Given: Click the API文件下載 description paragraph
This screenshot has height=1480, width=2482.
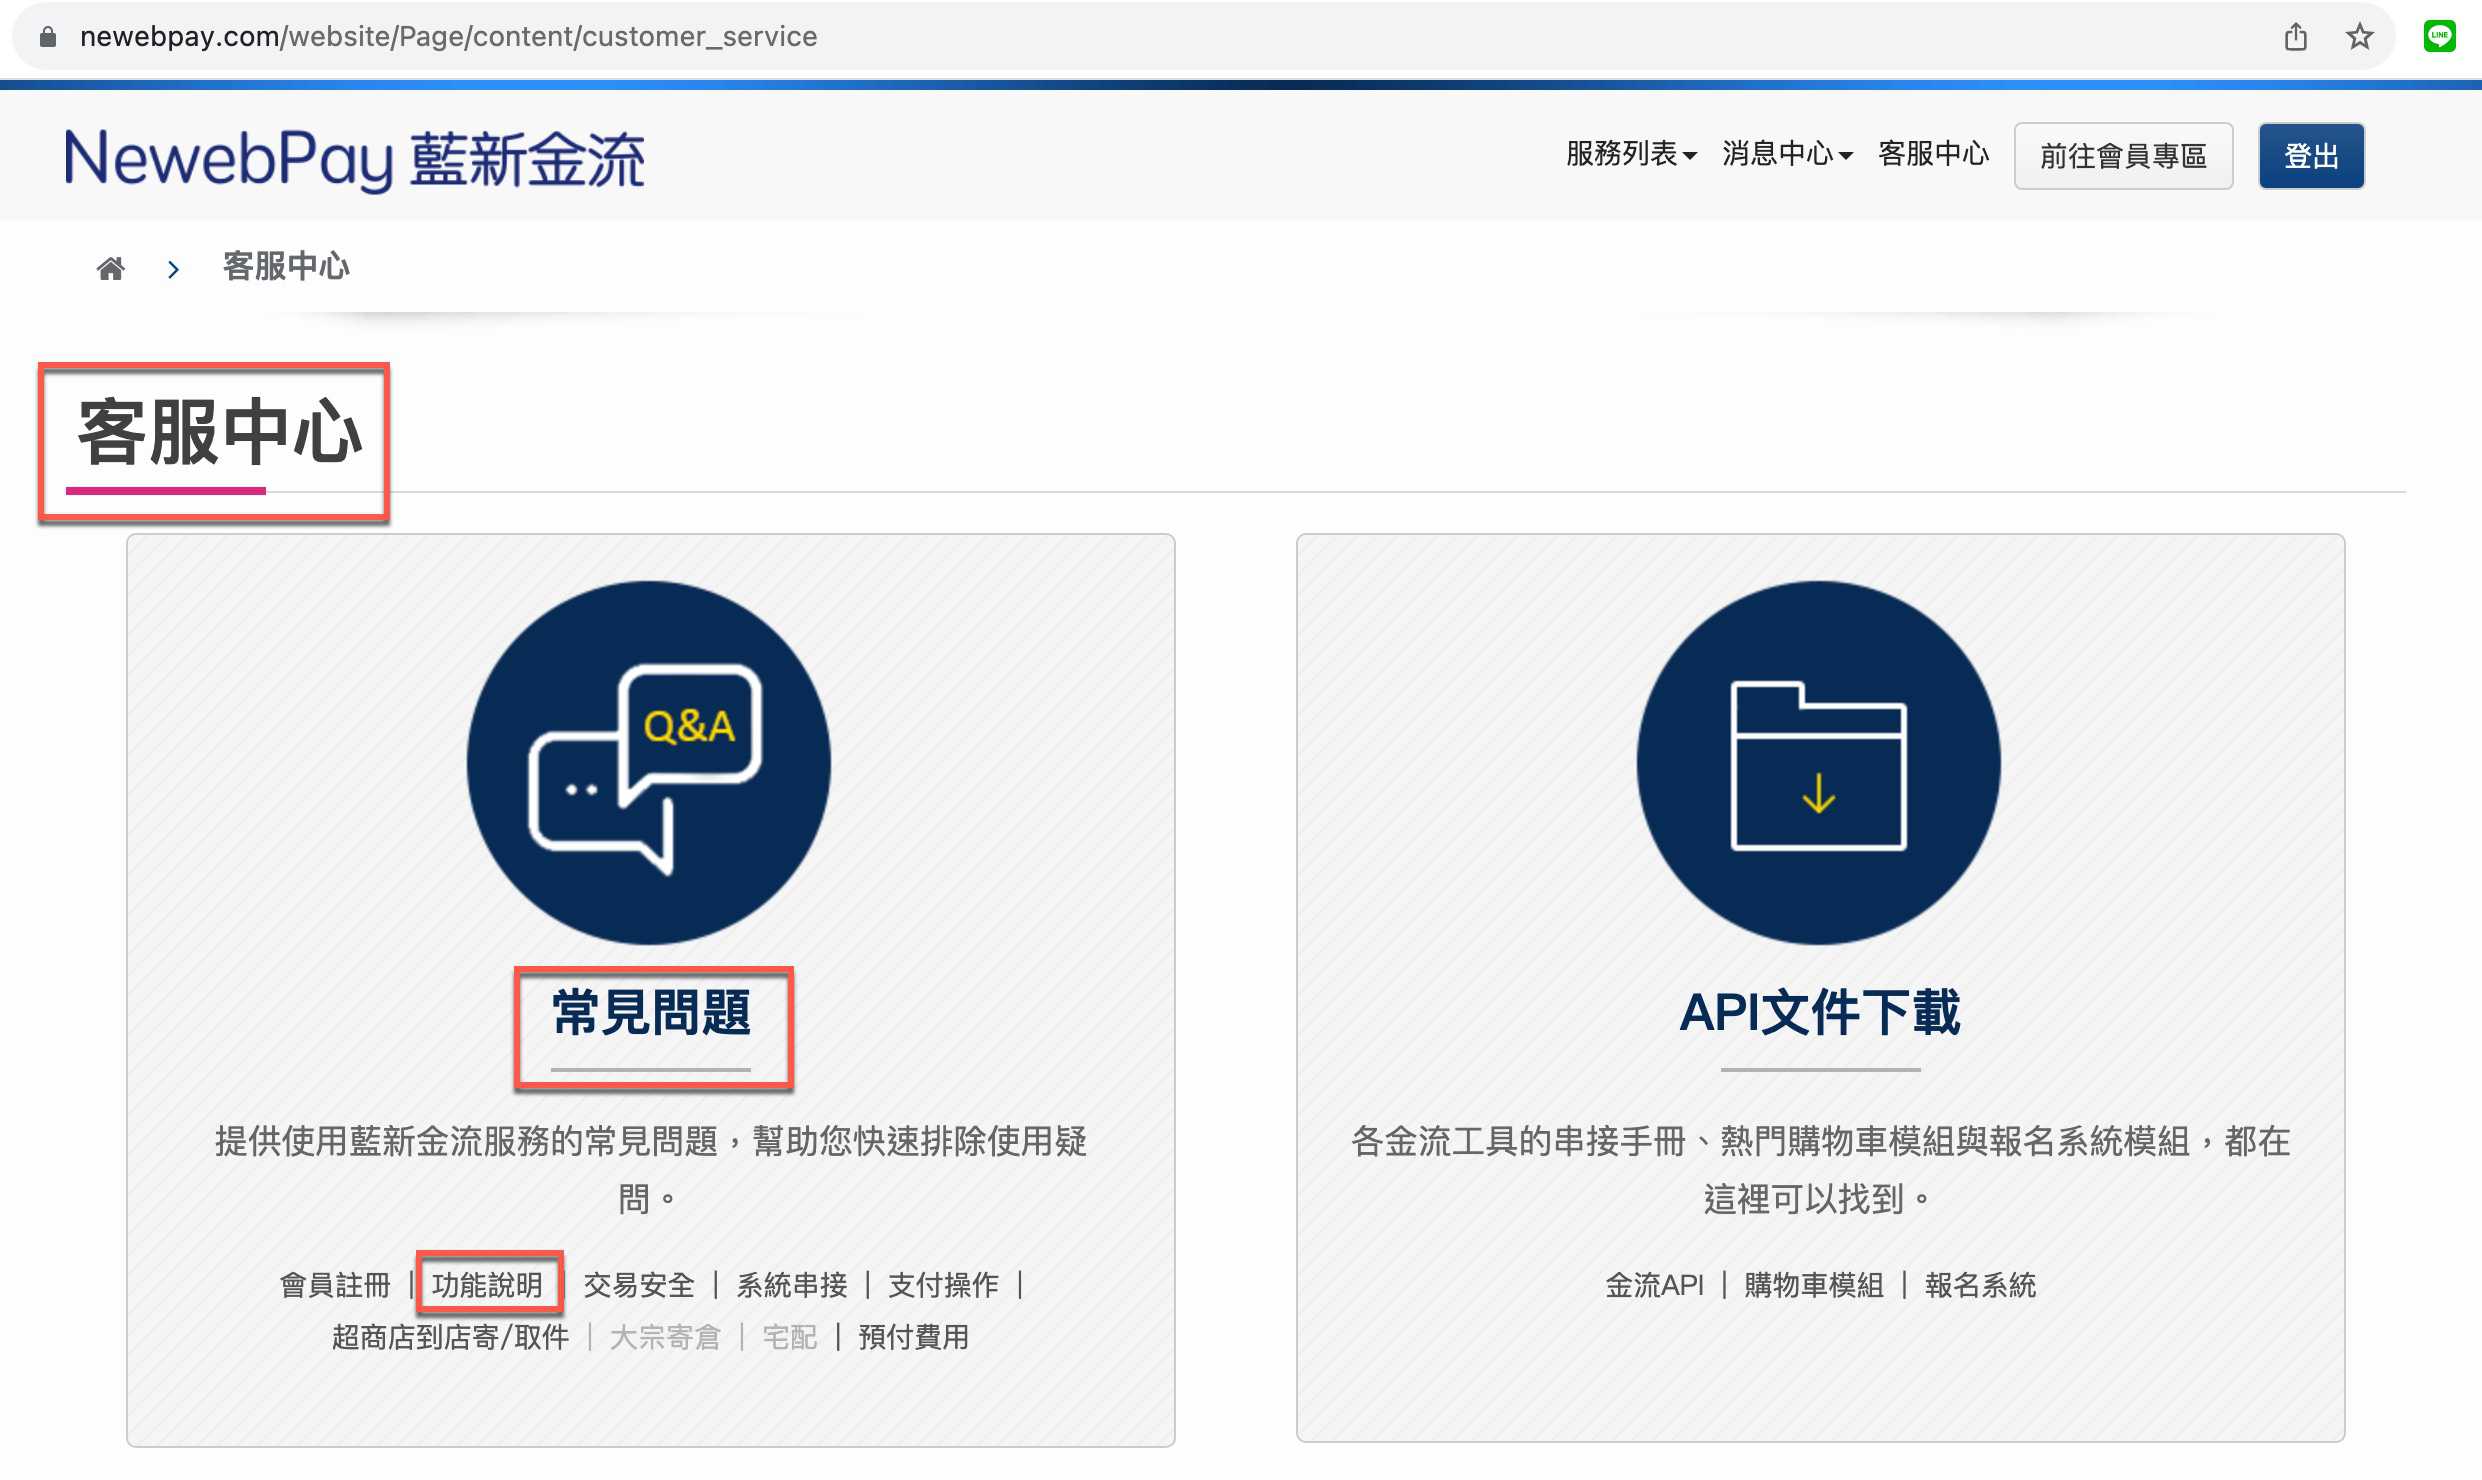Looking at the screenshot, I should tap(1820, 1170).
